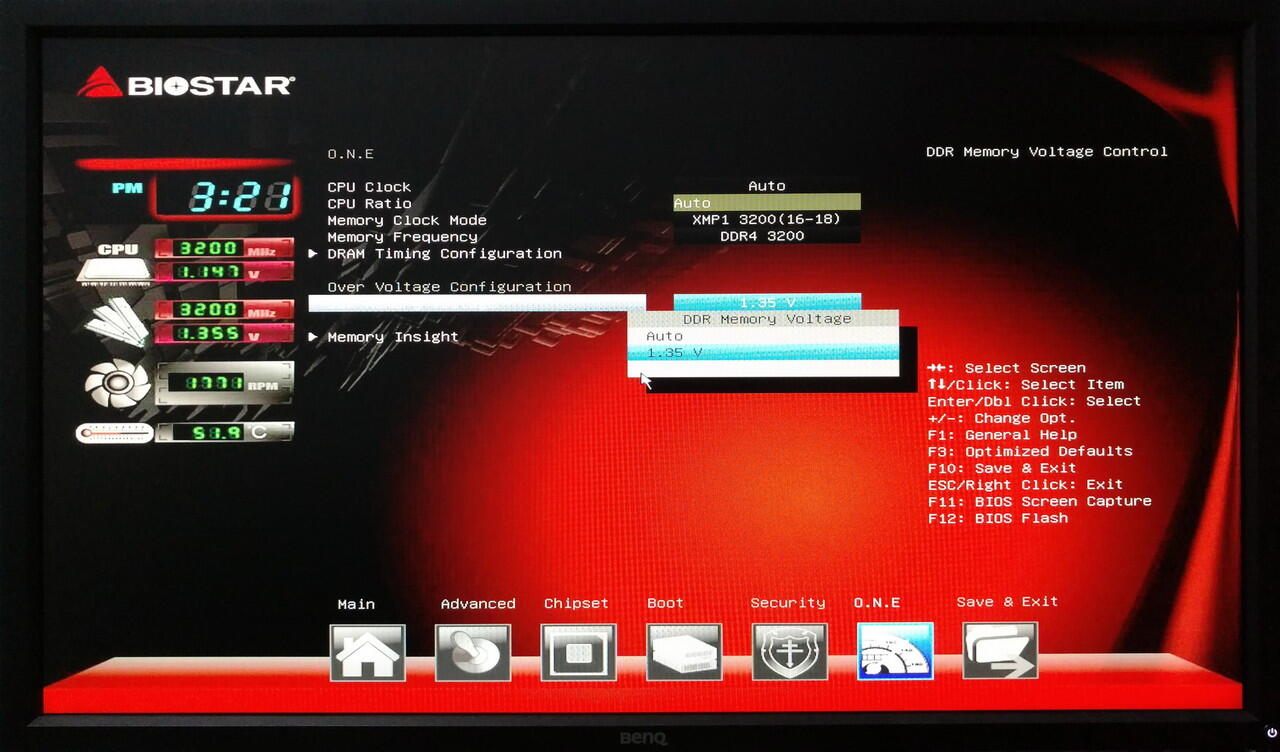Click the fan speed icon
Image resolution: width=1280 pixels, height=752 pixels.
pos(117,384)
